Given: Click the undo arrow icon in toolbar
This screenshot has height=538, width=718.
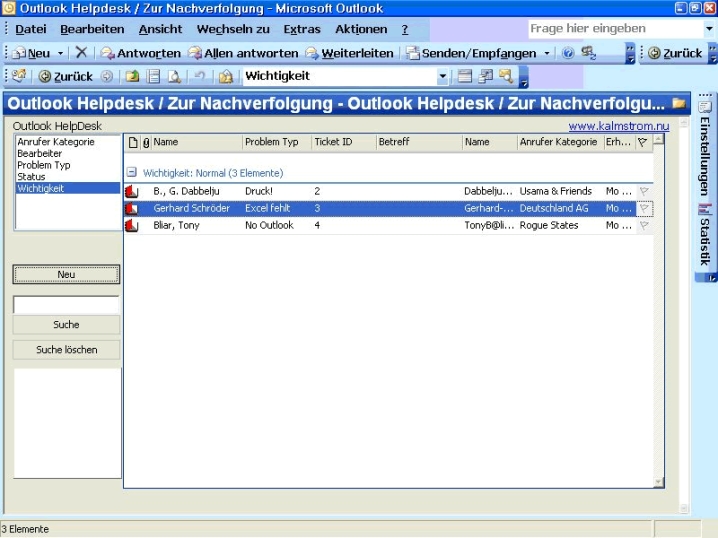Looking at the screenshot, I should (200, 76).
